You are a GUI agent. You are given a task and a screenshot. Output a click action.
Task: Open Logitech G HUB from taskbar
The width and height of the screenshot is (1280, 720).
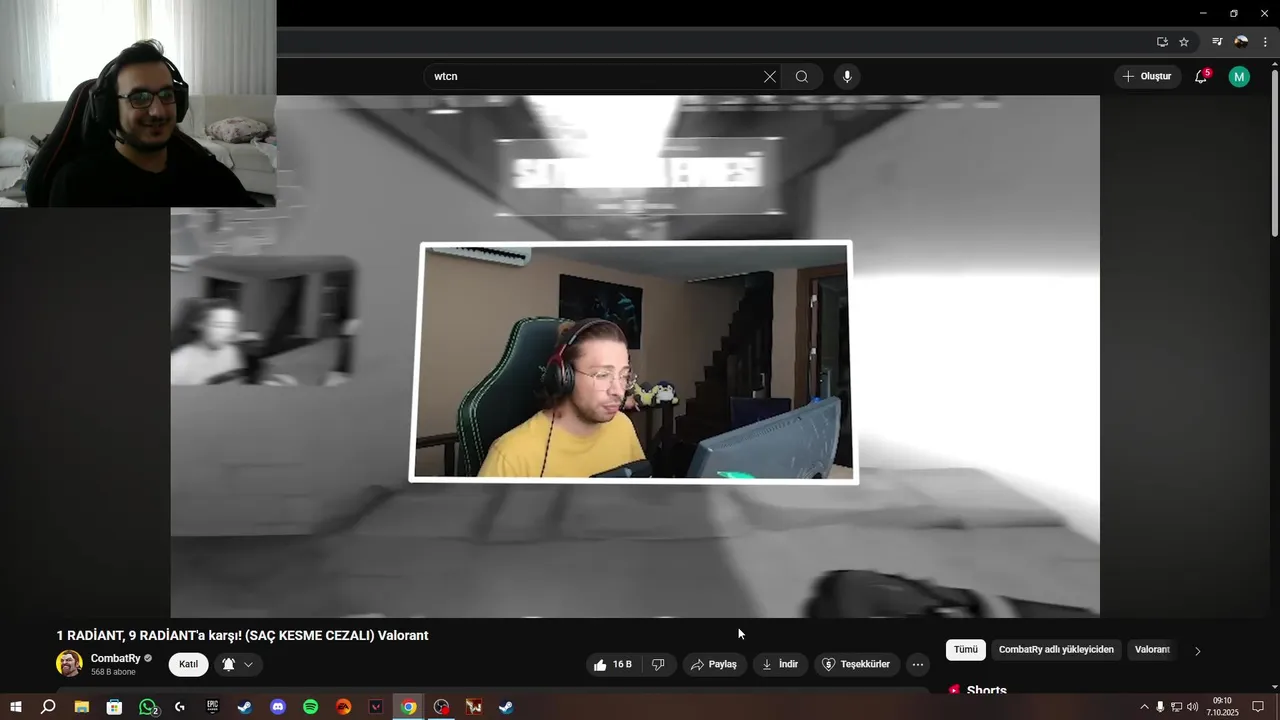point(179,707)
